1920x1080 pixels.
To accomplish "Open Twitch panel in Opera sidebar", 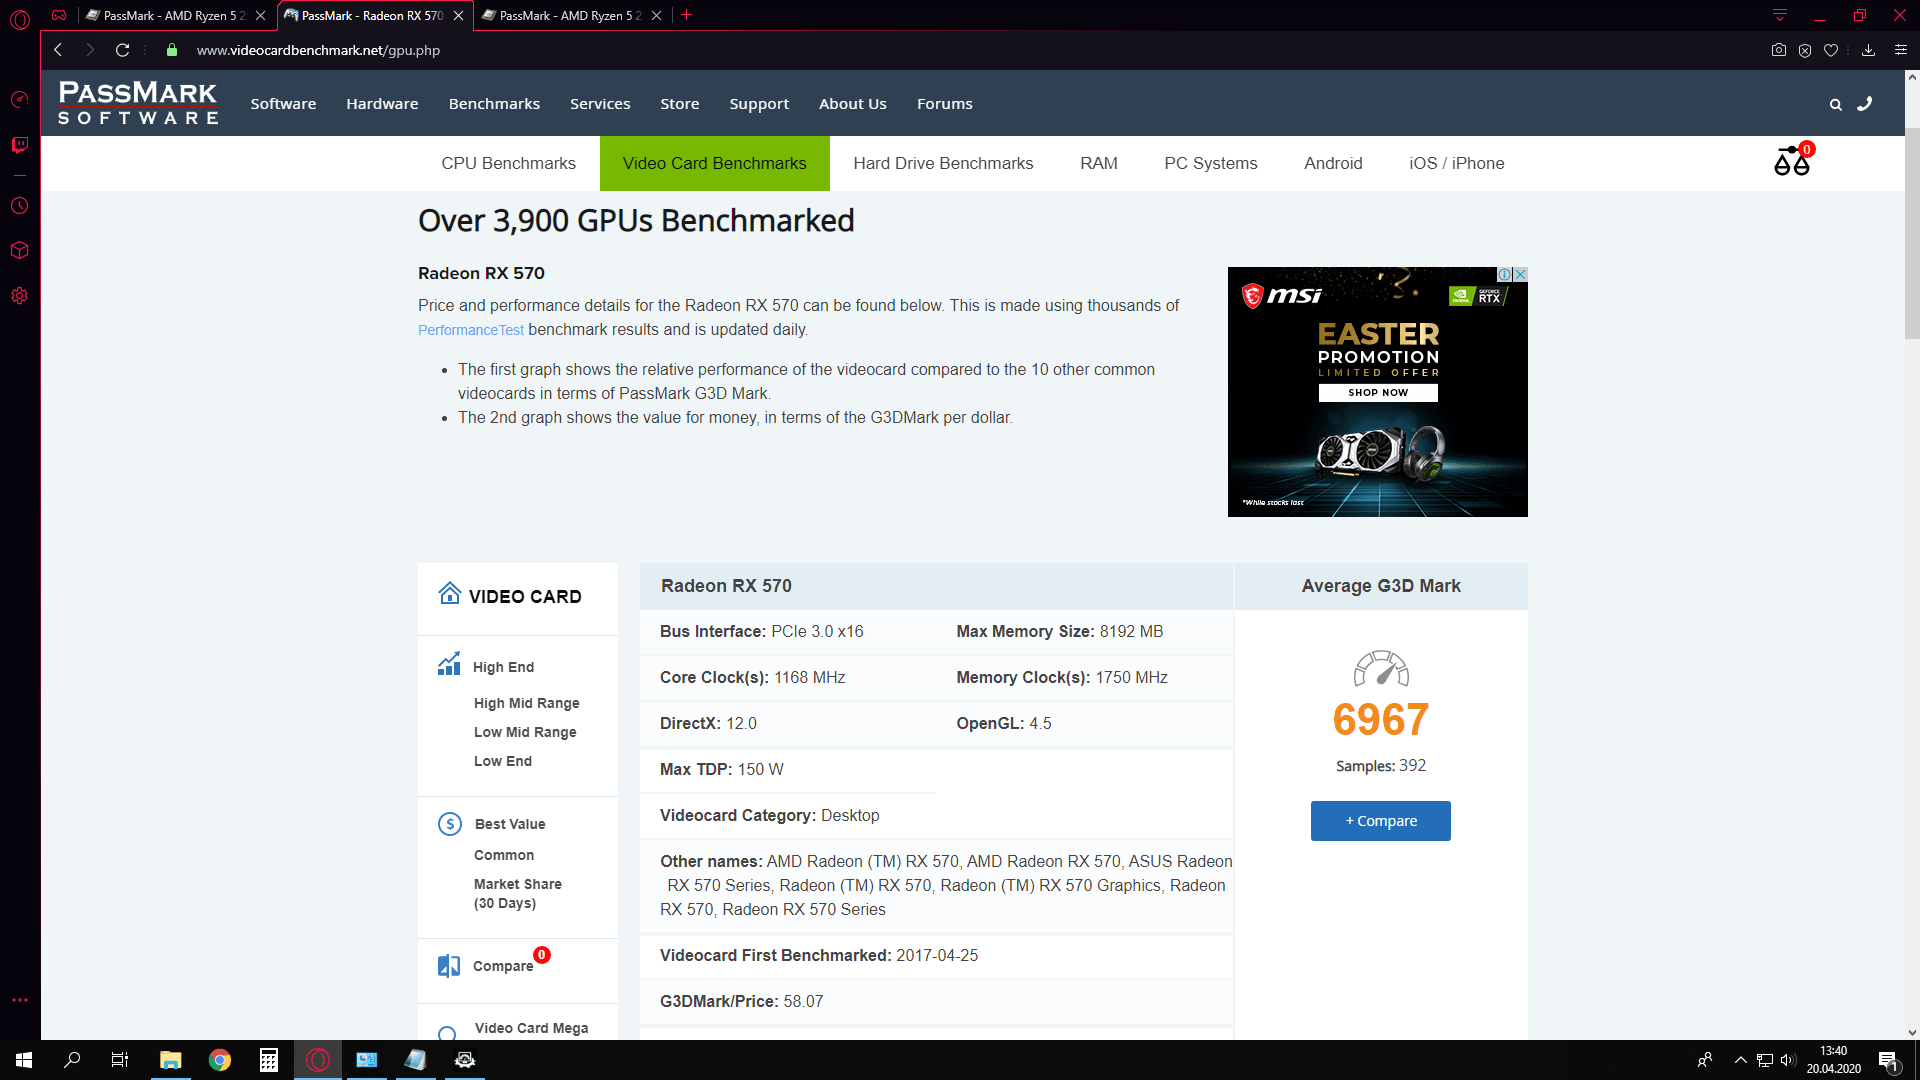I will 19,146.
